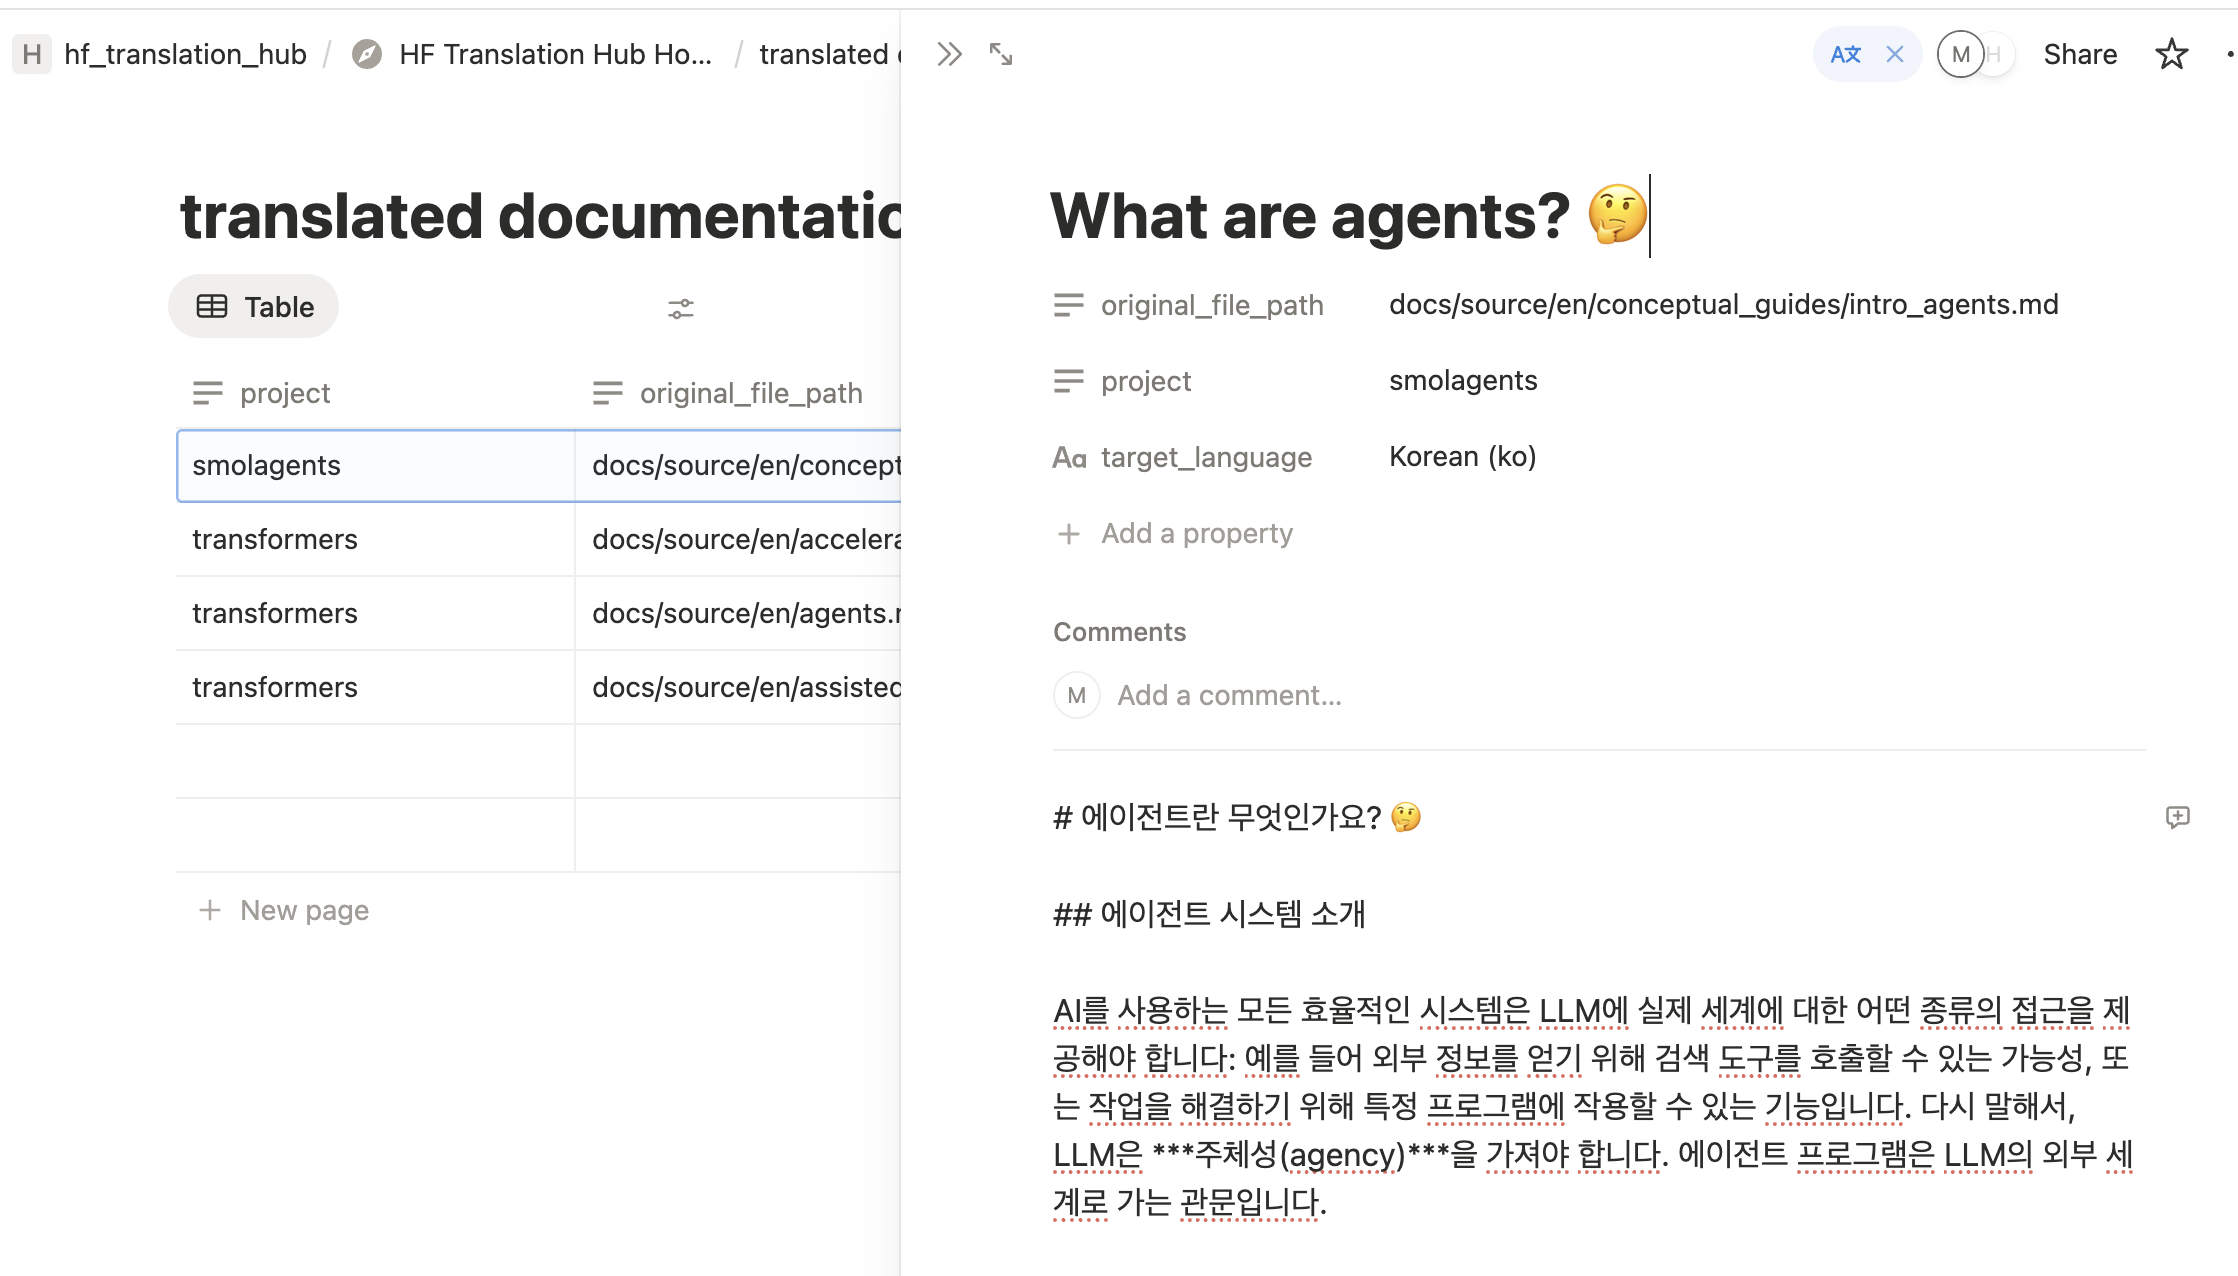Open HF Translation Hub Home from breadcrumb
Screen dimensions: 2238x1276
[556, 54]
